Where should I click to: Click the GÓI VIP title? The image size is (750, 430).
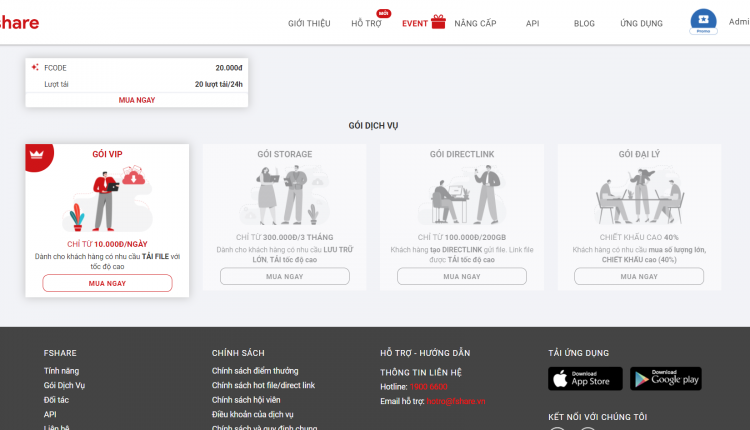click(107, 154)
